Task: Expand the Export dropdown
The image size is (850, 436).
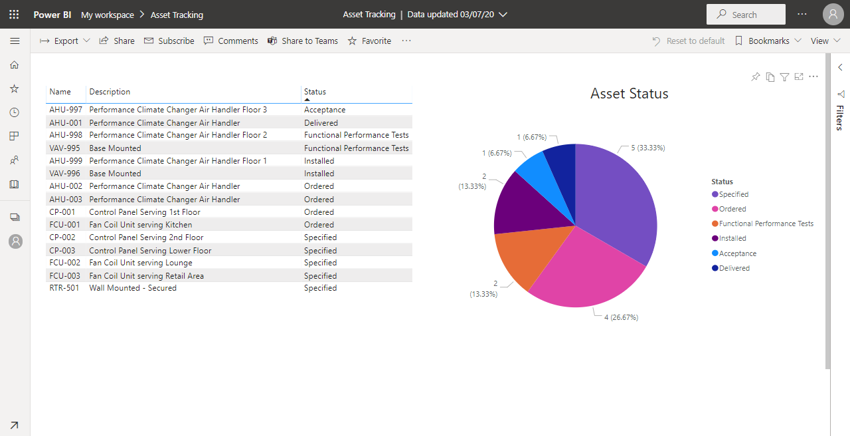Action: pos(65,41)
